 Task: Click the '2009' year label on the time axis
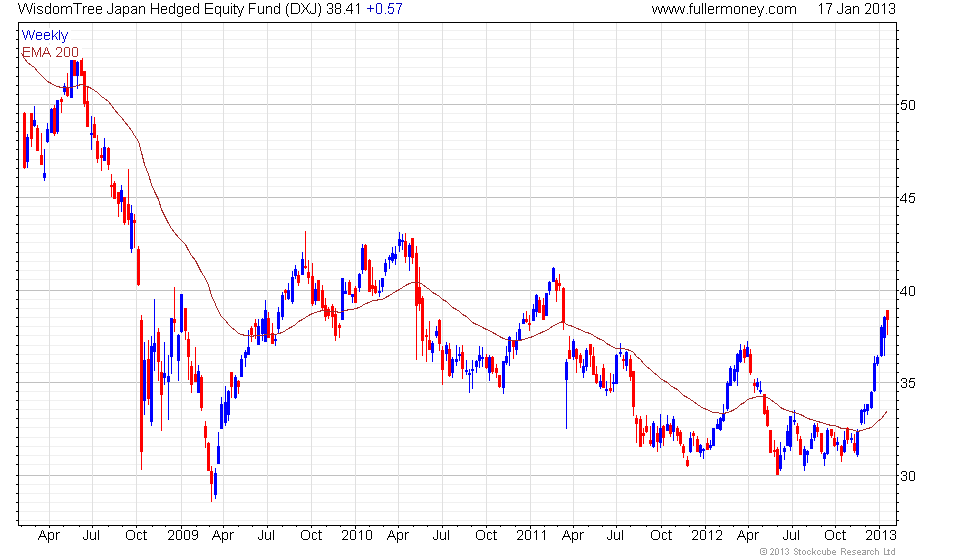click(182, 536)
